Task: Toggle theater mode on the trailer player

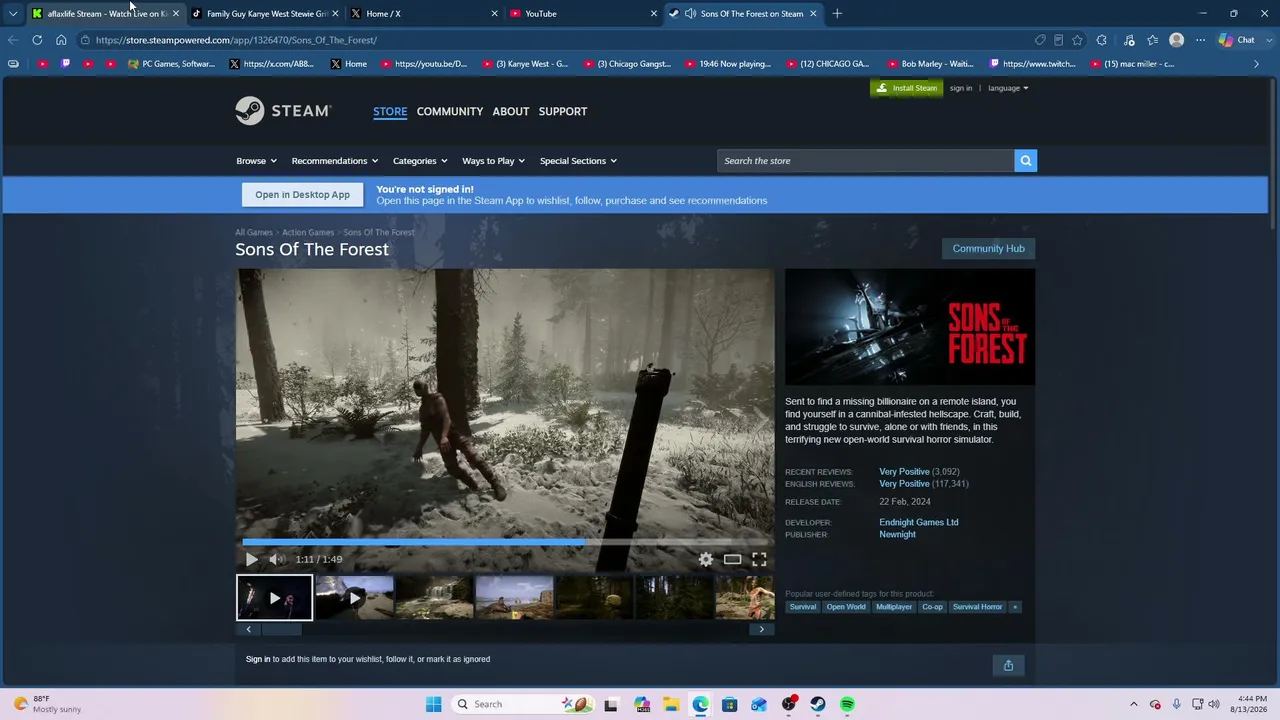Action: coord(732,560)
